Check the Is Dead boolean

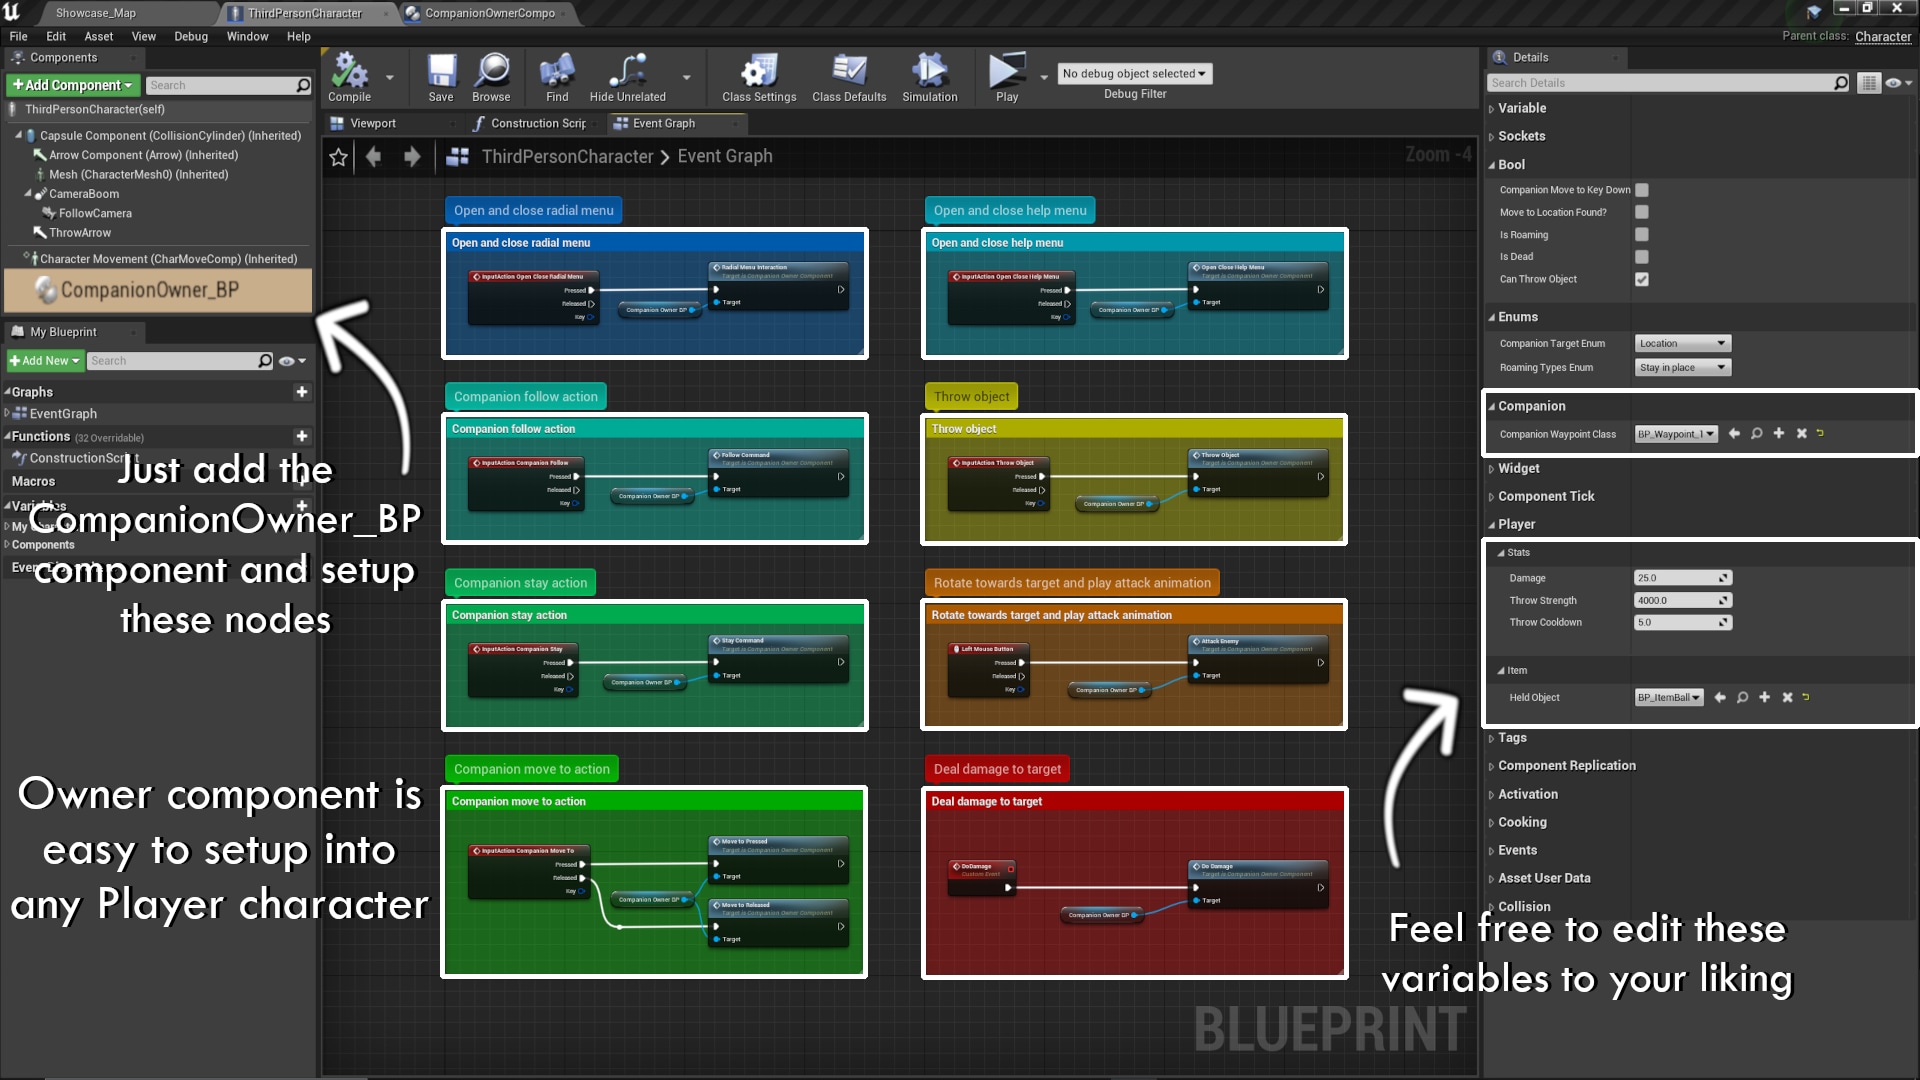pyautogui.click(x=1640, y=256)
